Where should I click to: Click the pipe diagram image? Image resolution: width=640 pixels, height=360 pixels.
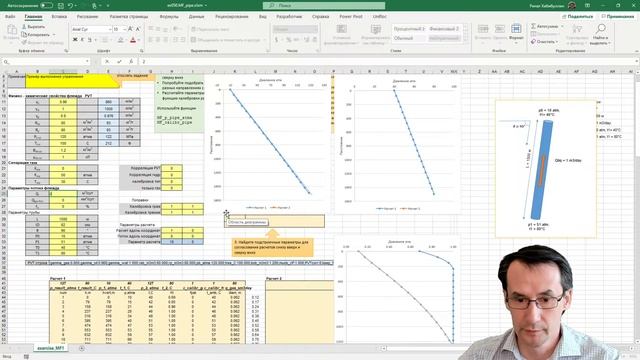pyautogui.click(x=546, y=169)
